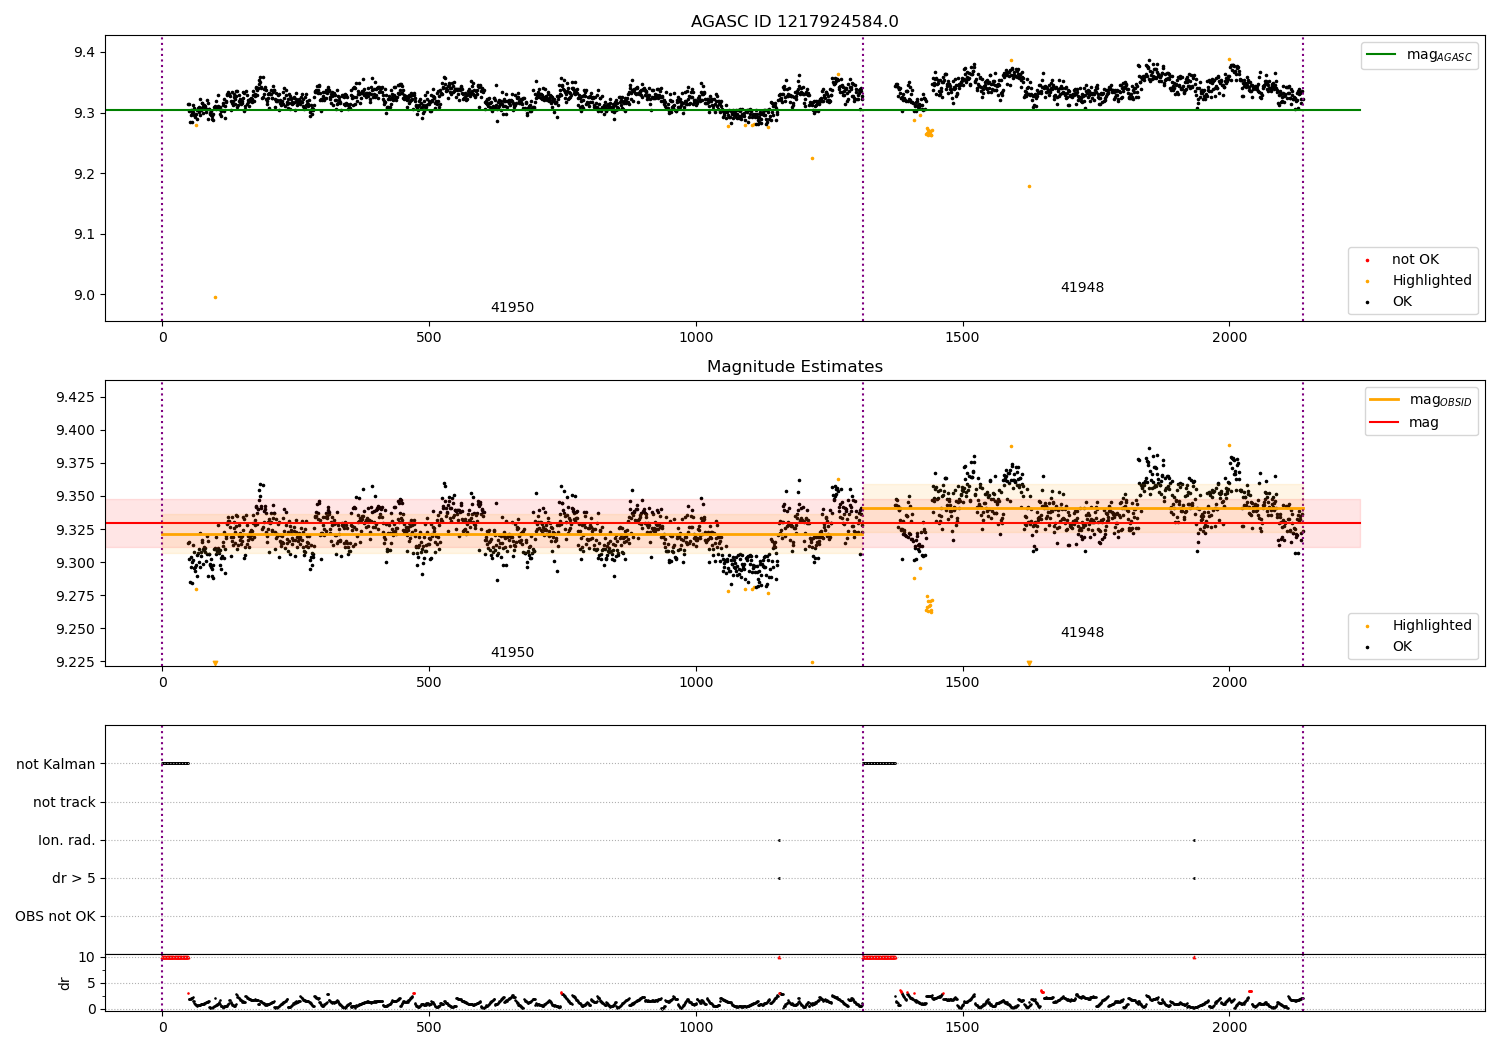Click the 9.350 y-axis tick in the middle plot

pyautogui.click(x=75, y=496)
